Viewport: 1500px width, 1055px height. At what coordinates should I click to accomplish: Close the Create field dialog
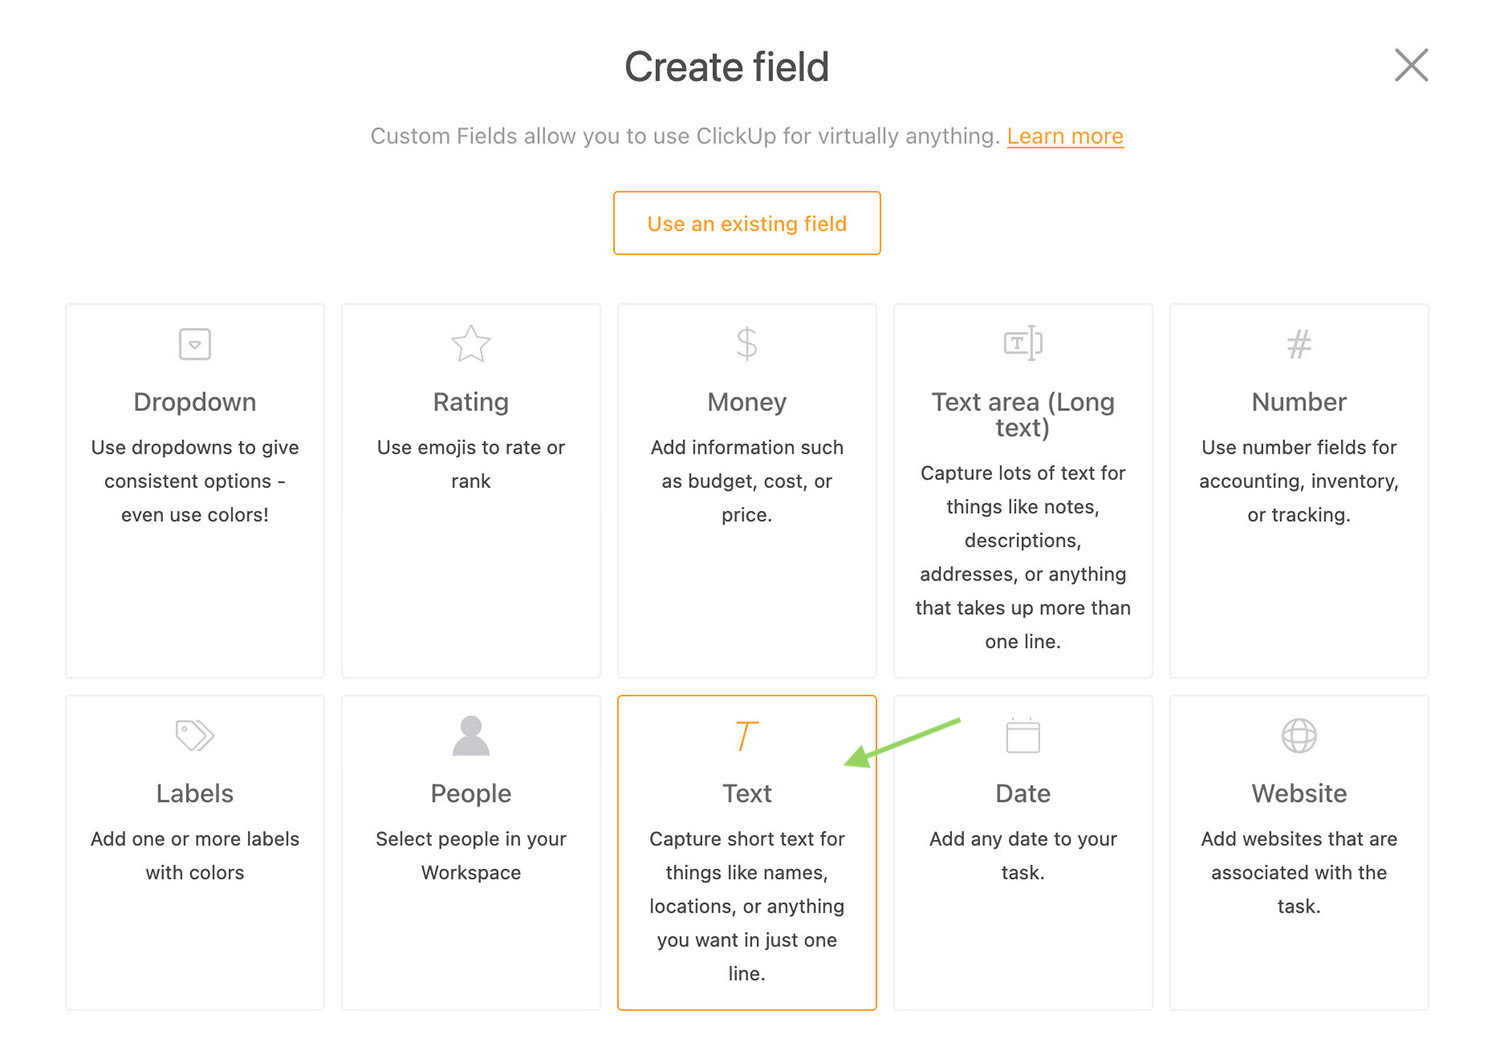[x=1411, y=66]
